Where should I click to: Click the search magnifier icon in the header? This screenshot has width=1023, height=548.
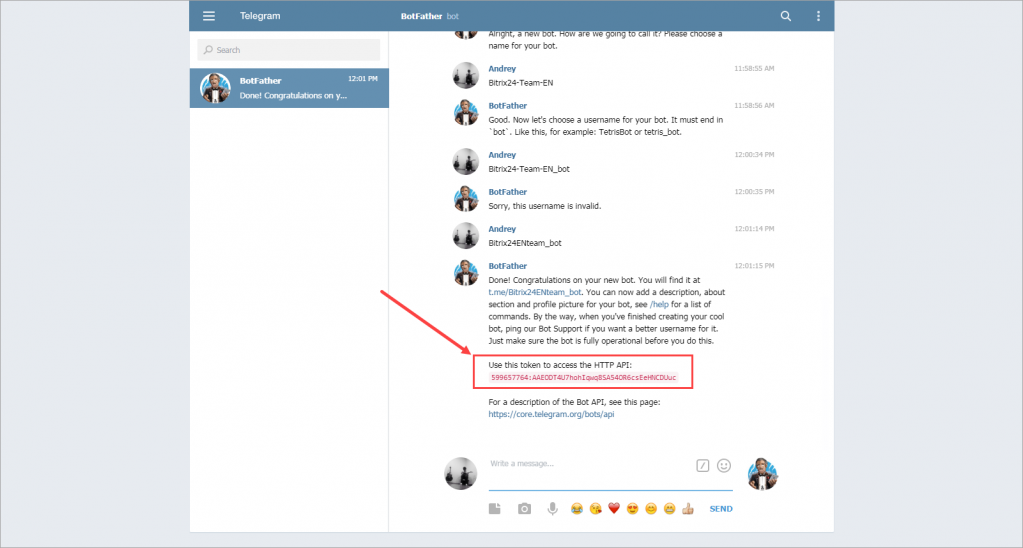786,16
